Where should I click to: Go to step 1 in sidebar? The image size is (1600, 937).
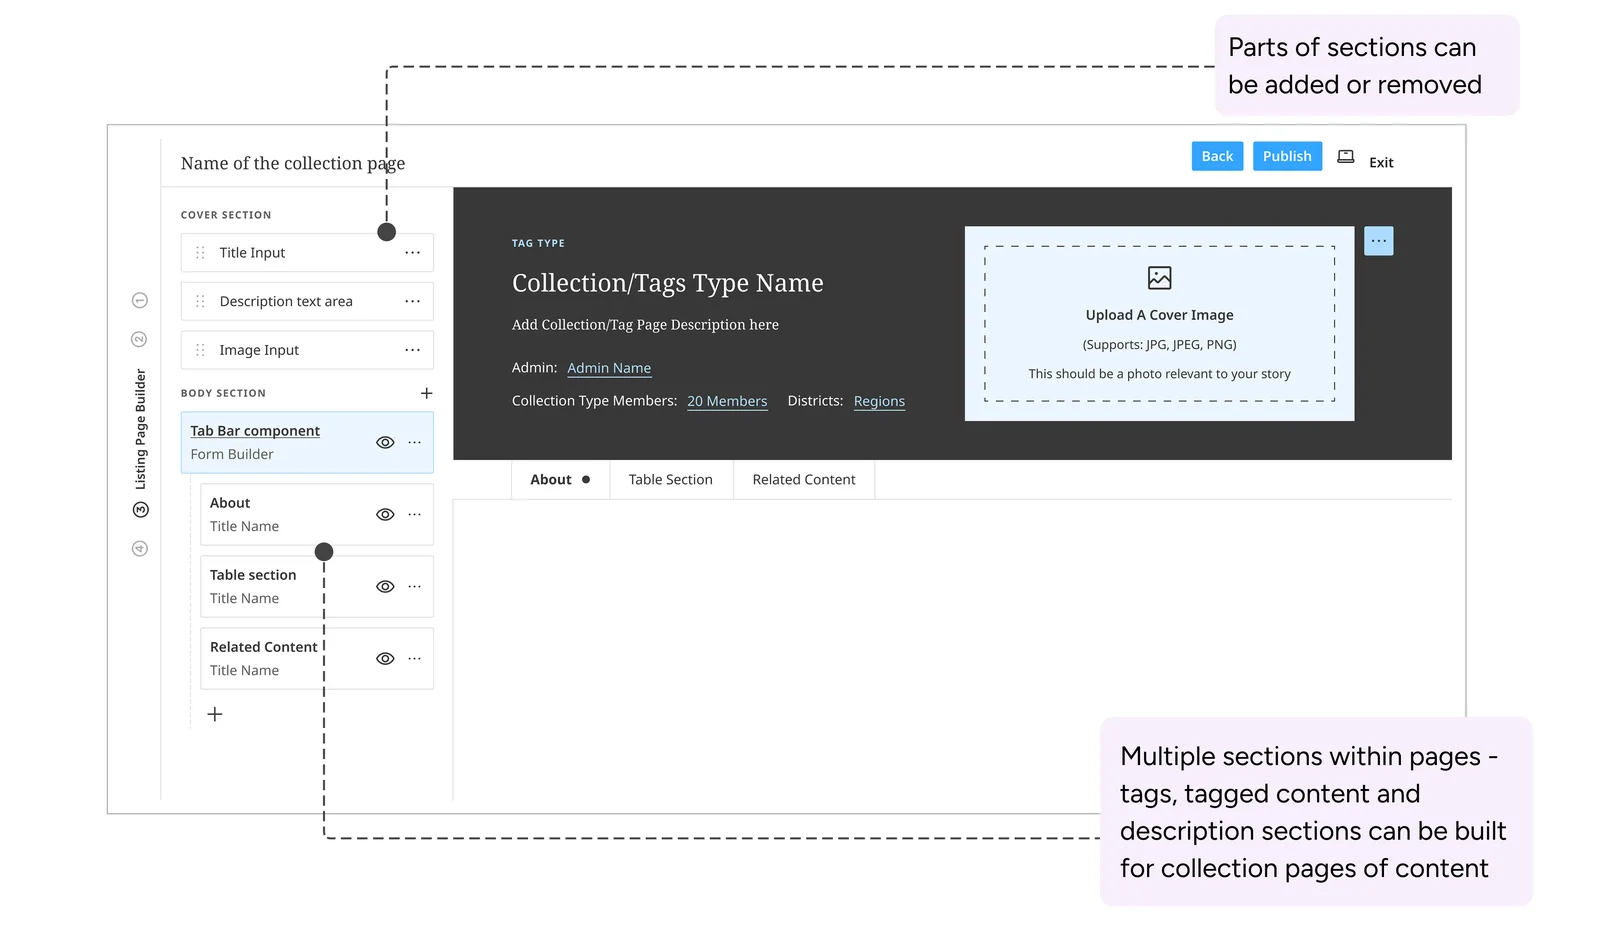[140, 300]
